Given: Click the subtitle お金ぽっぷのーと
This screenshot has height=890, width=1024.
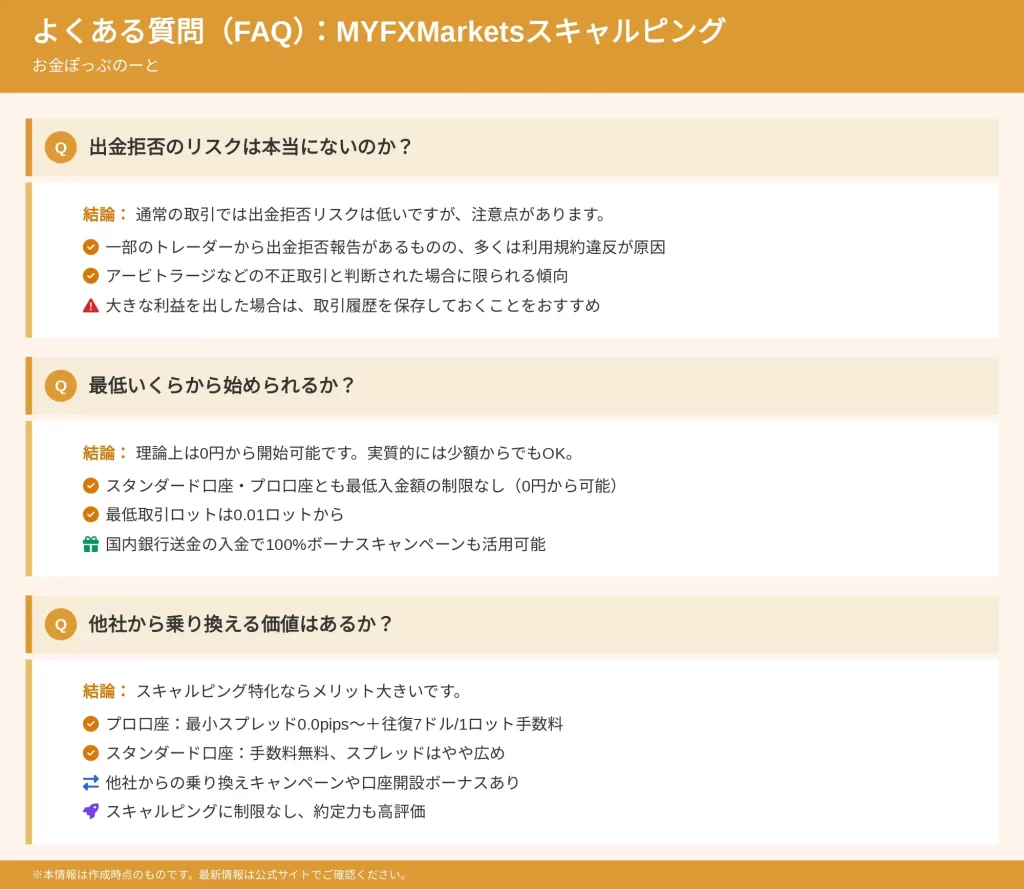Looking at the screenshot, I should click(95, 65).
